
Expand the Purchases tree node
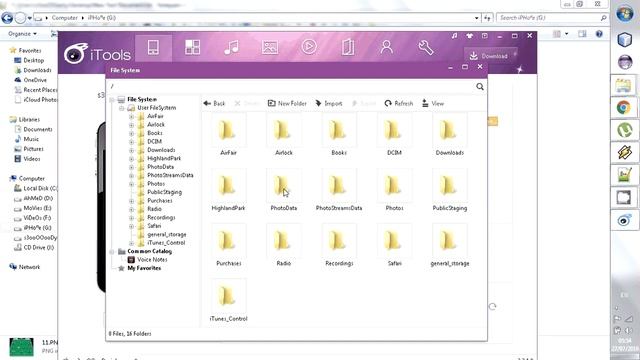pos(131,201)
